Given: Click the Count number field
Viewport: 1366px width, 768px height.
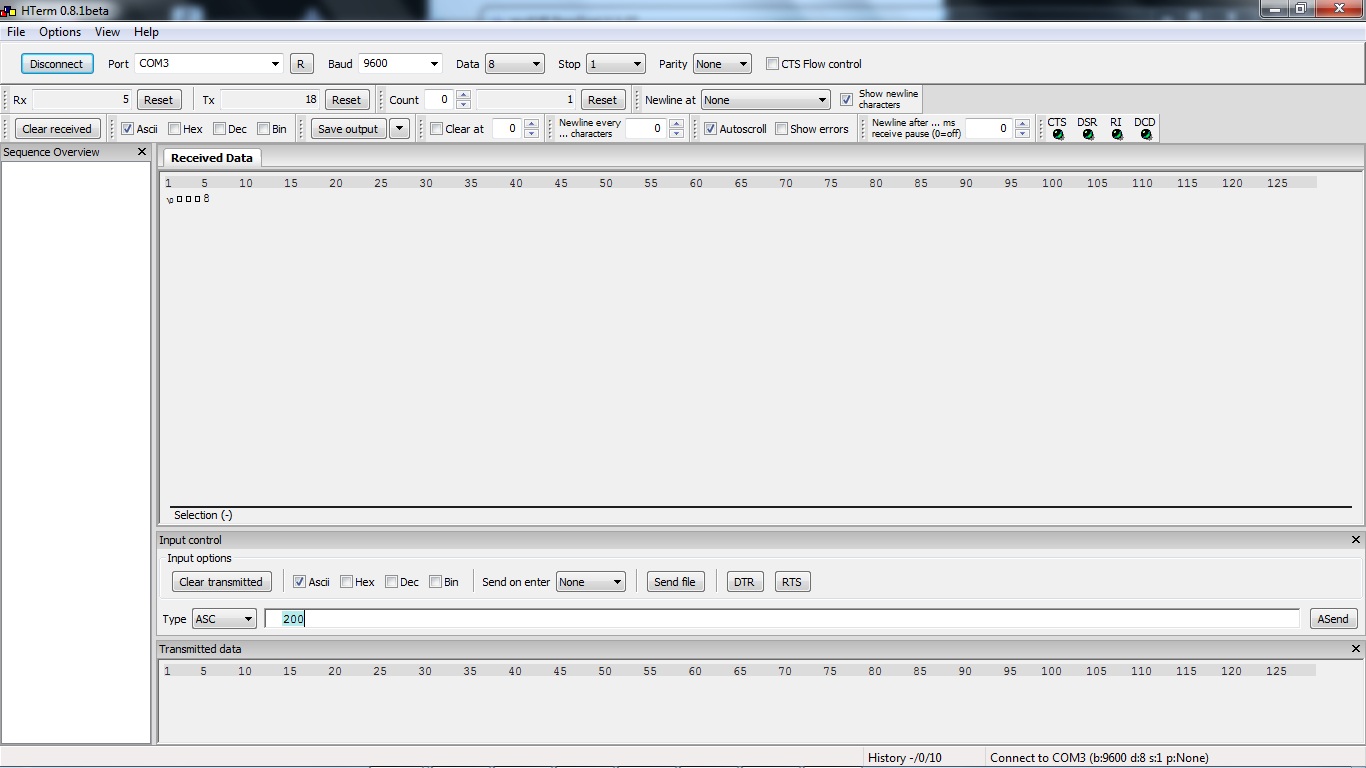Looking at the screenshot, I should (x=440, y=100).
